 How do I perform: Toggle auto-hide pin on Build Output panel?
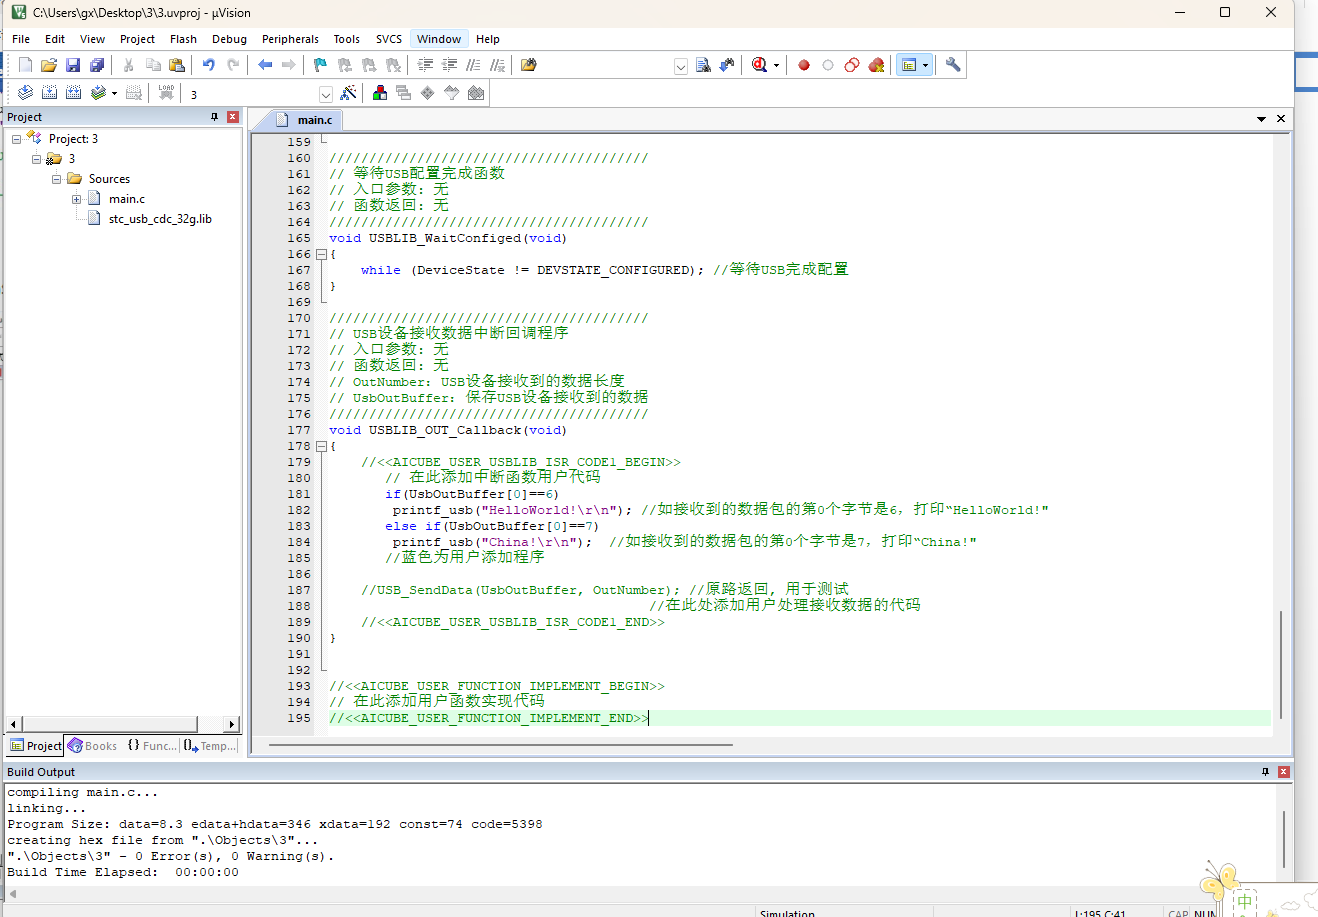(x=1265, y=772)
